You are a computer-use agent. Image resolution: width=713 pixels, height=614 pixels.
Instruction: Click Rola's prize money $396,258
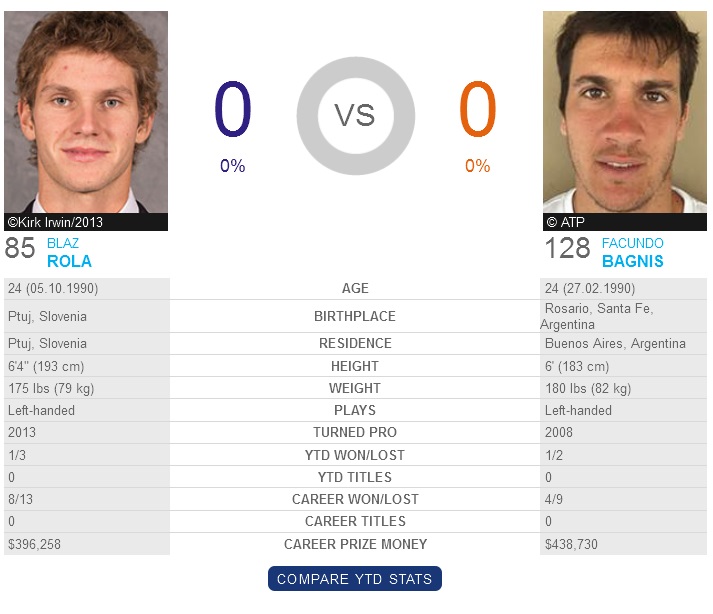click(35, 544)
